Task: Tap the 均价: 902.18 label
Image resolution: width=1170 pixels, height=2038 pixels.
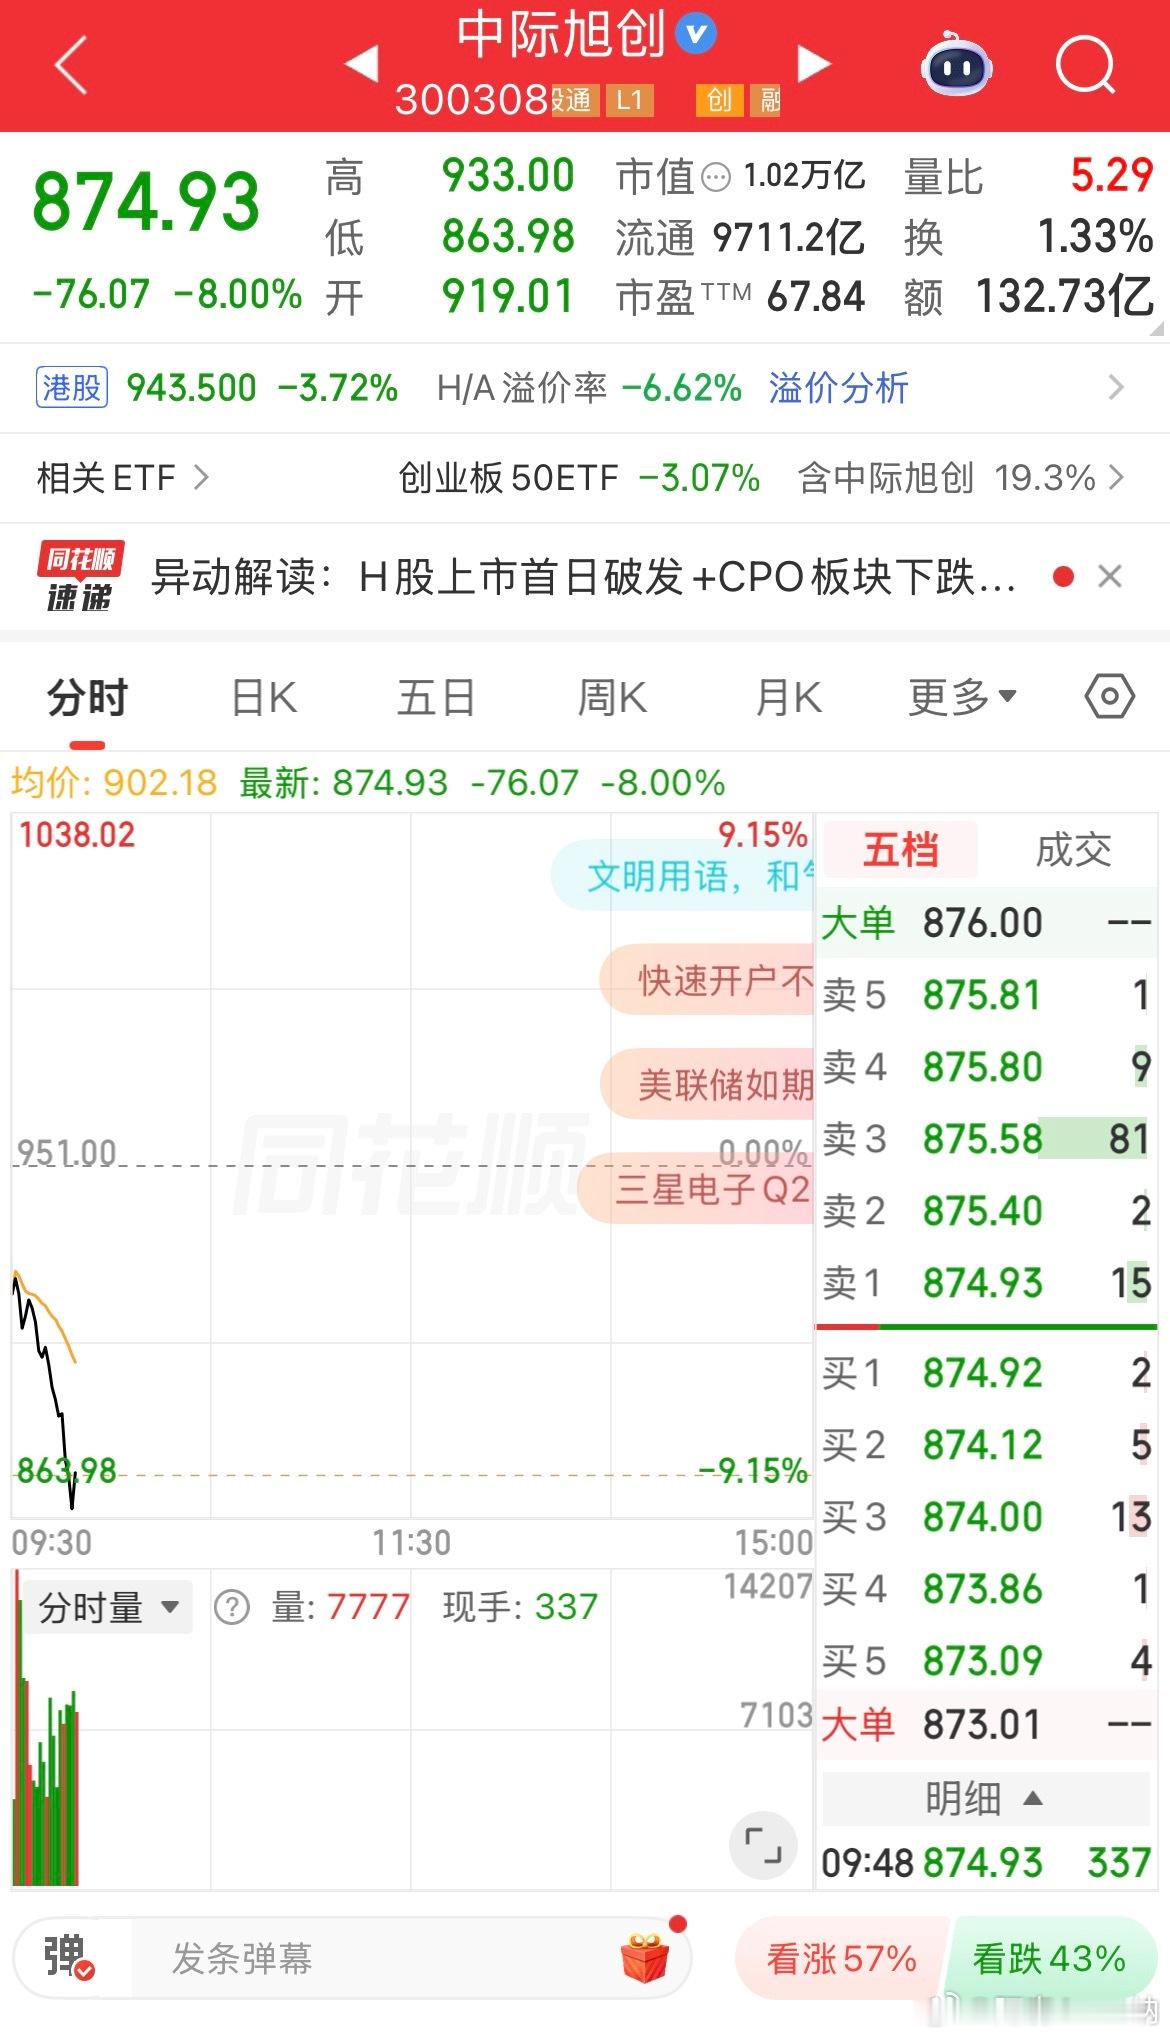Action: 114,782
